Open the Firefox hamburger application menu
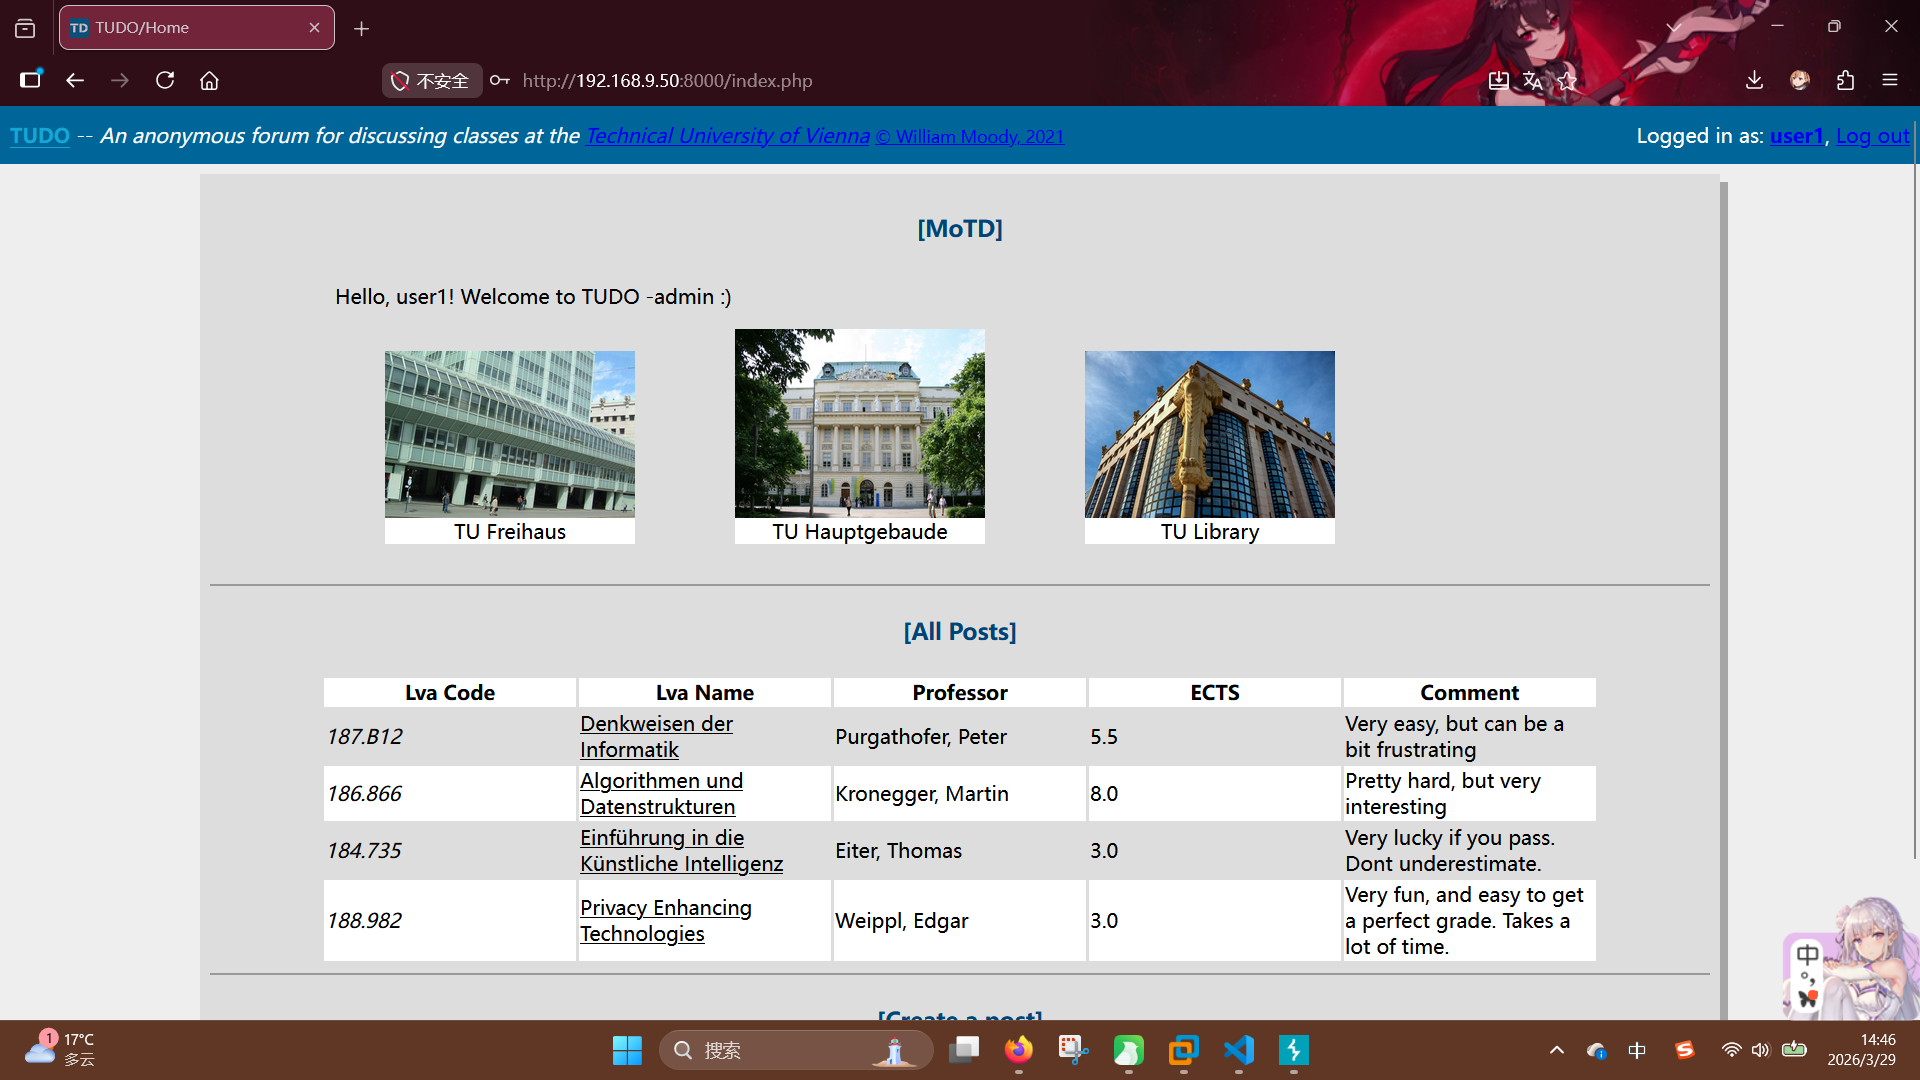Viewport: 1920px width, 1080px height. point(1889,80)
